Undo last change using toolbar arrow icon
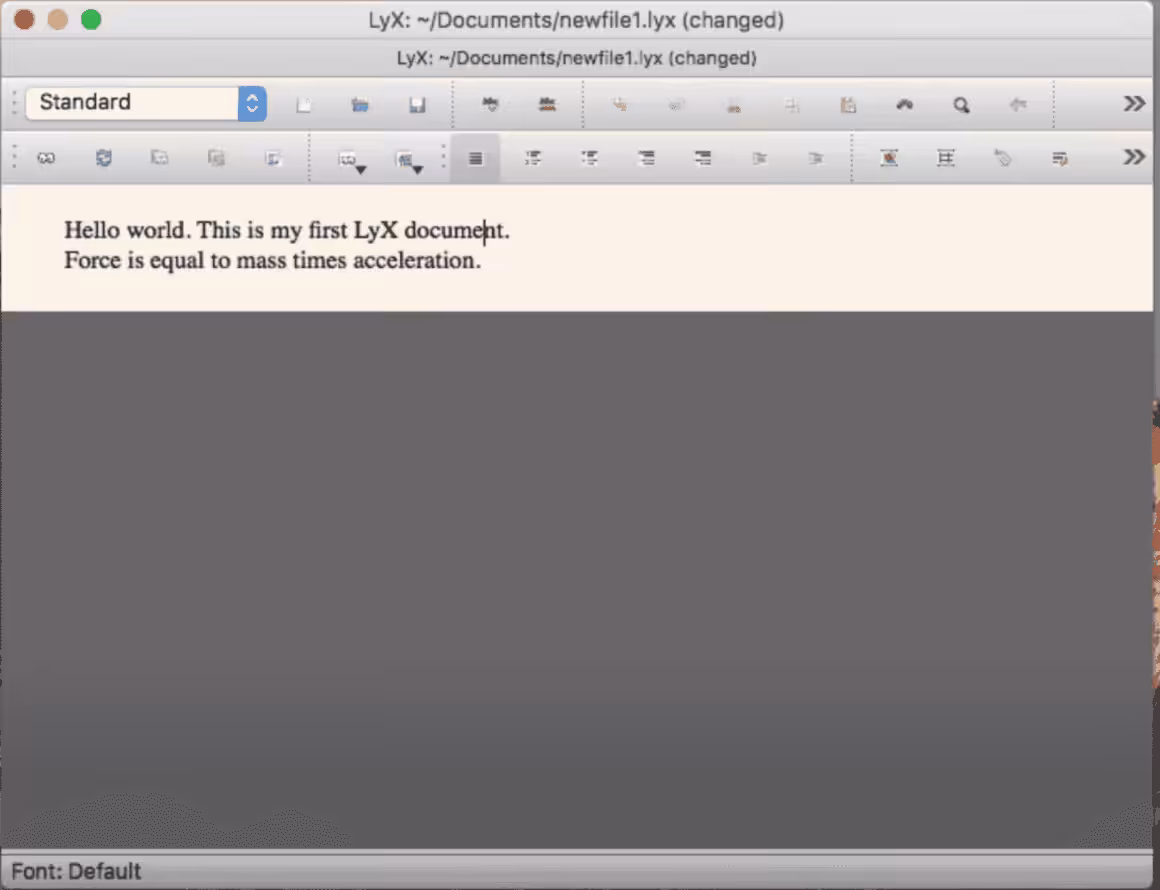The image size is (1160, 890). pos(1018,103)
